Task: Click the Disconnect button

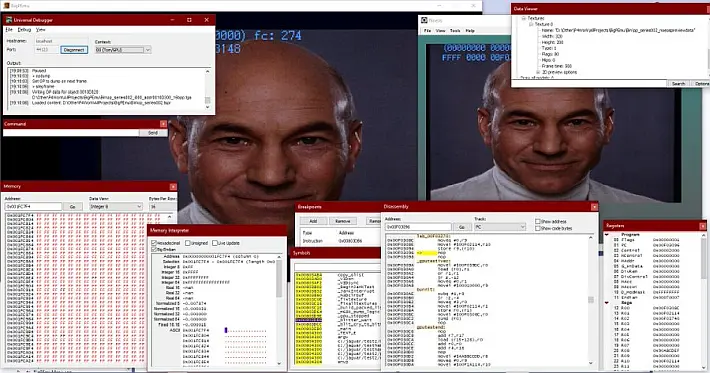Action: [x=74, y=50]
